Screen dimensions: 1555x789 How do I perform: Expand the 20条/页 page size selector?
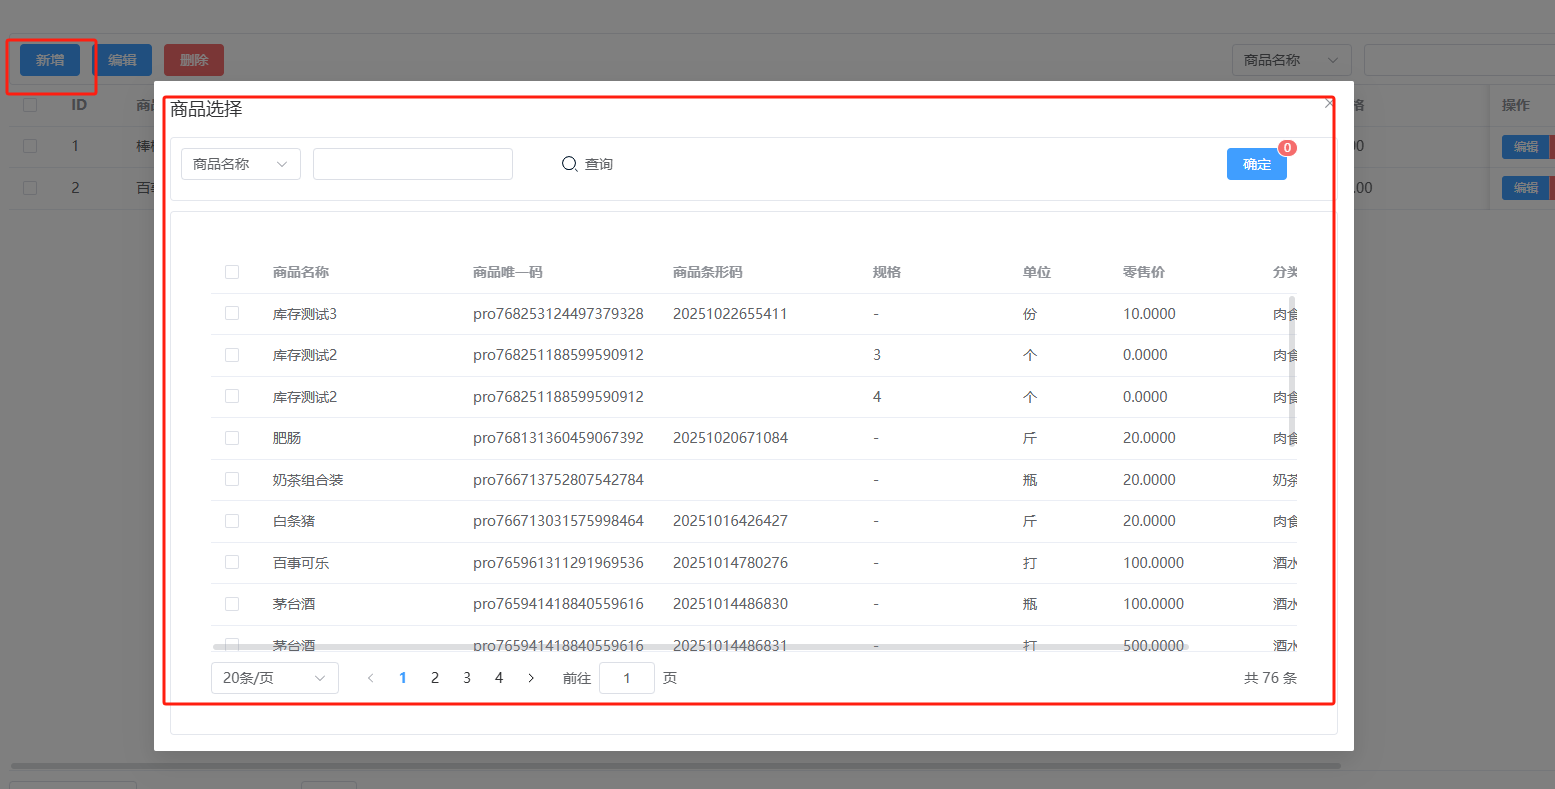pyautogui.click(x=275, y=678)
